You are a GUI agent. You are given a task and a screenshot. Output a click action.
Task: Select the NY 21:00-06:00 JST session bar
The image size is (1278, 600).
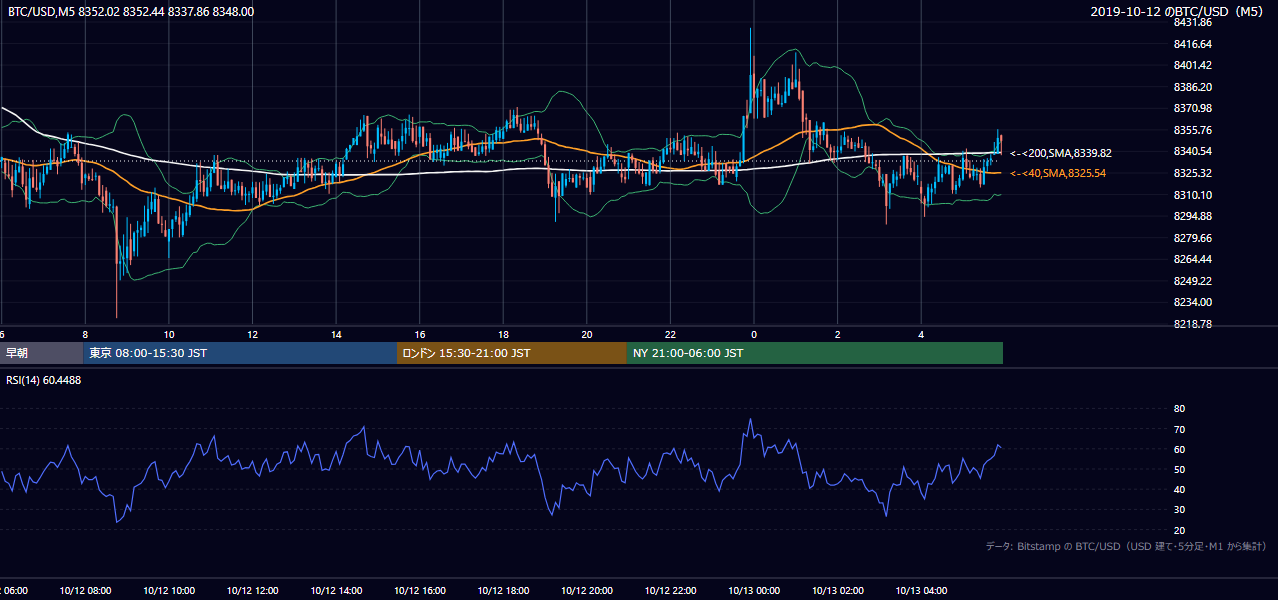tap(815, 353)
